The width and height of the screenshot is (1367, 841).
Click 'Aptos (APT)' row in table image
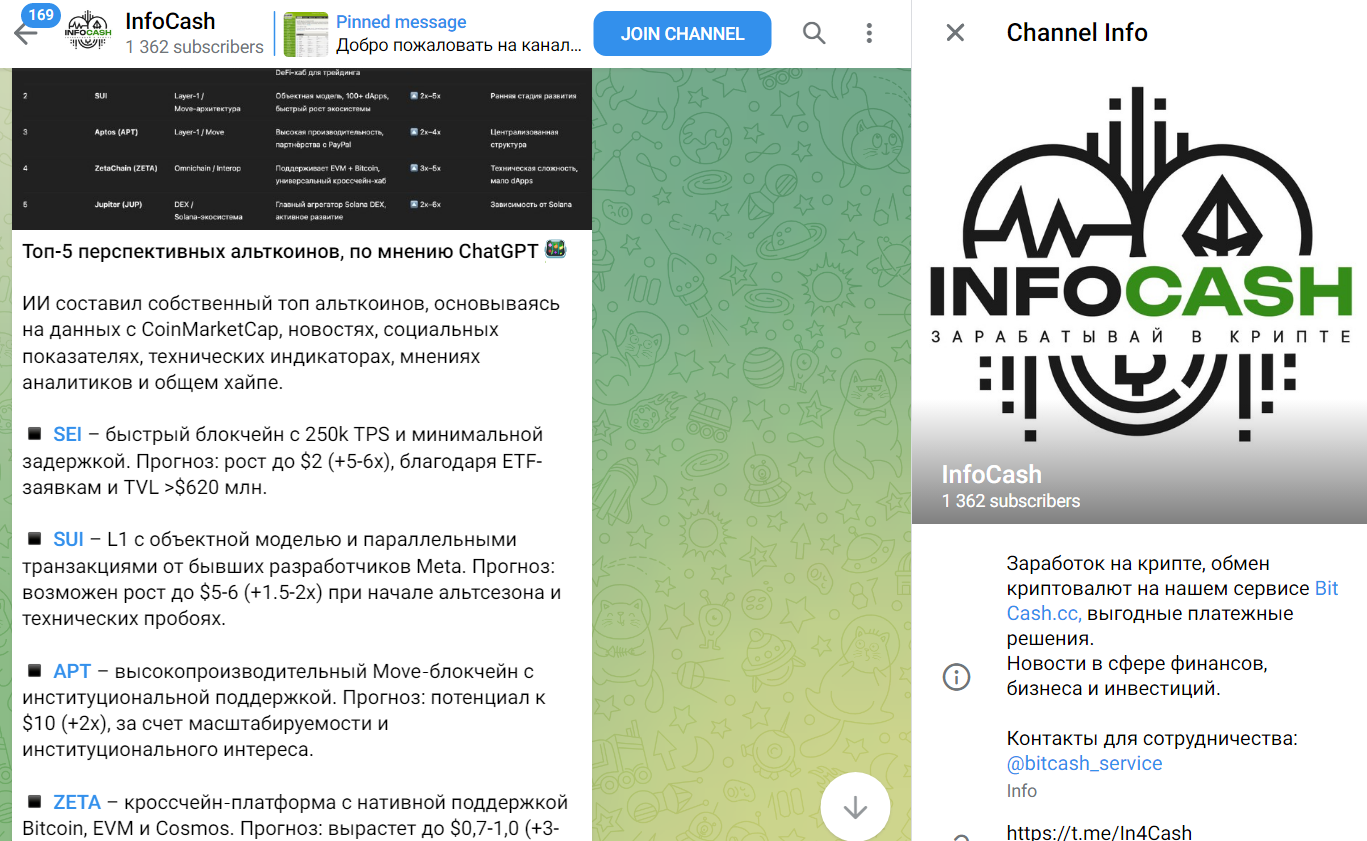[302, 138]
